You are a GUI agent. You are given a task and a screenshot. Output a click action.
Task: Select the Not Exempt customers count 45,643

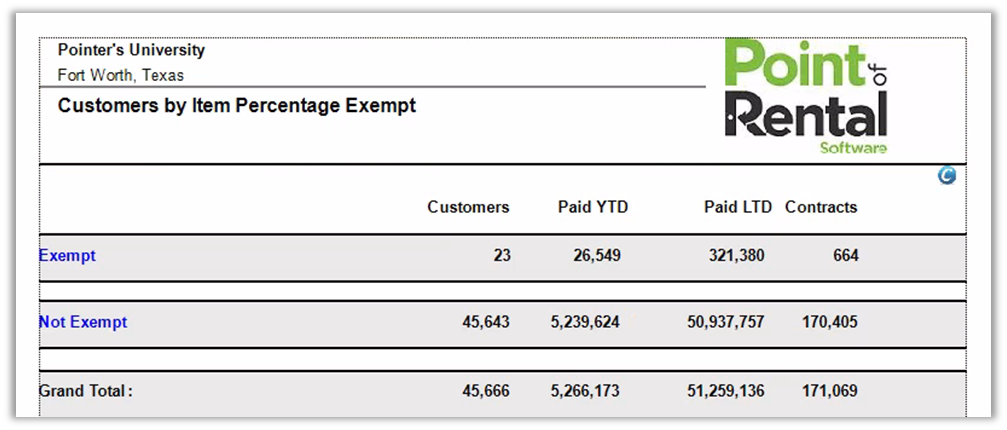[x=487, y=323]
